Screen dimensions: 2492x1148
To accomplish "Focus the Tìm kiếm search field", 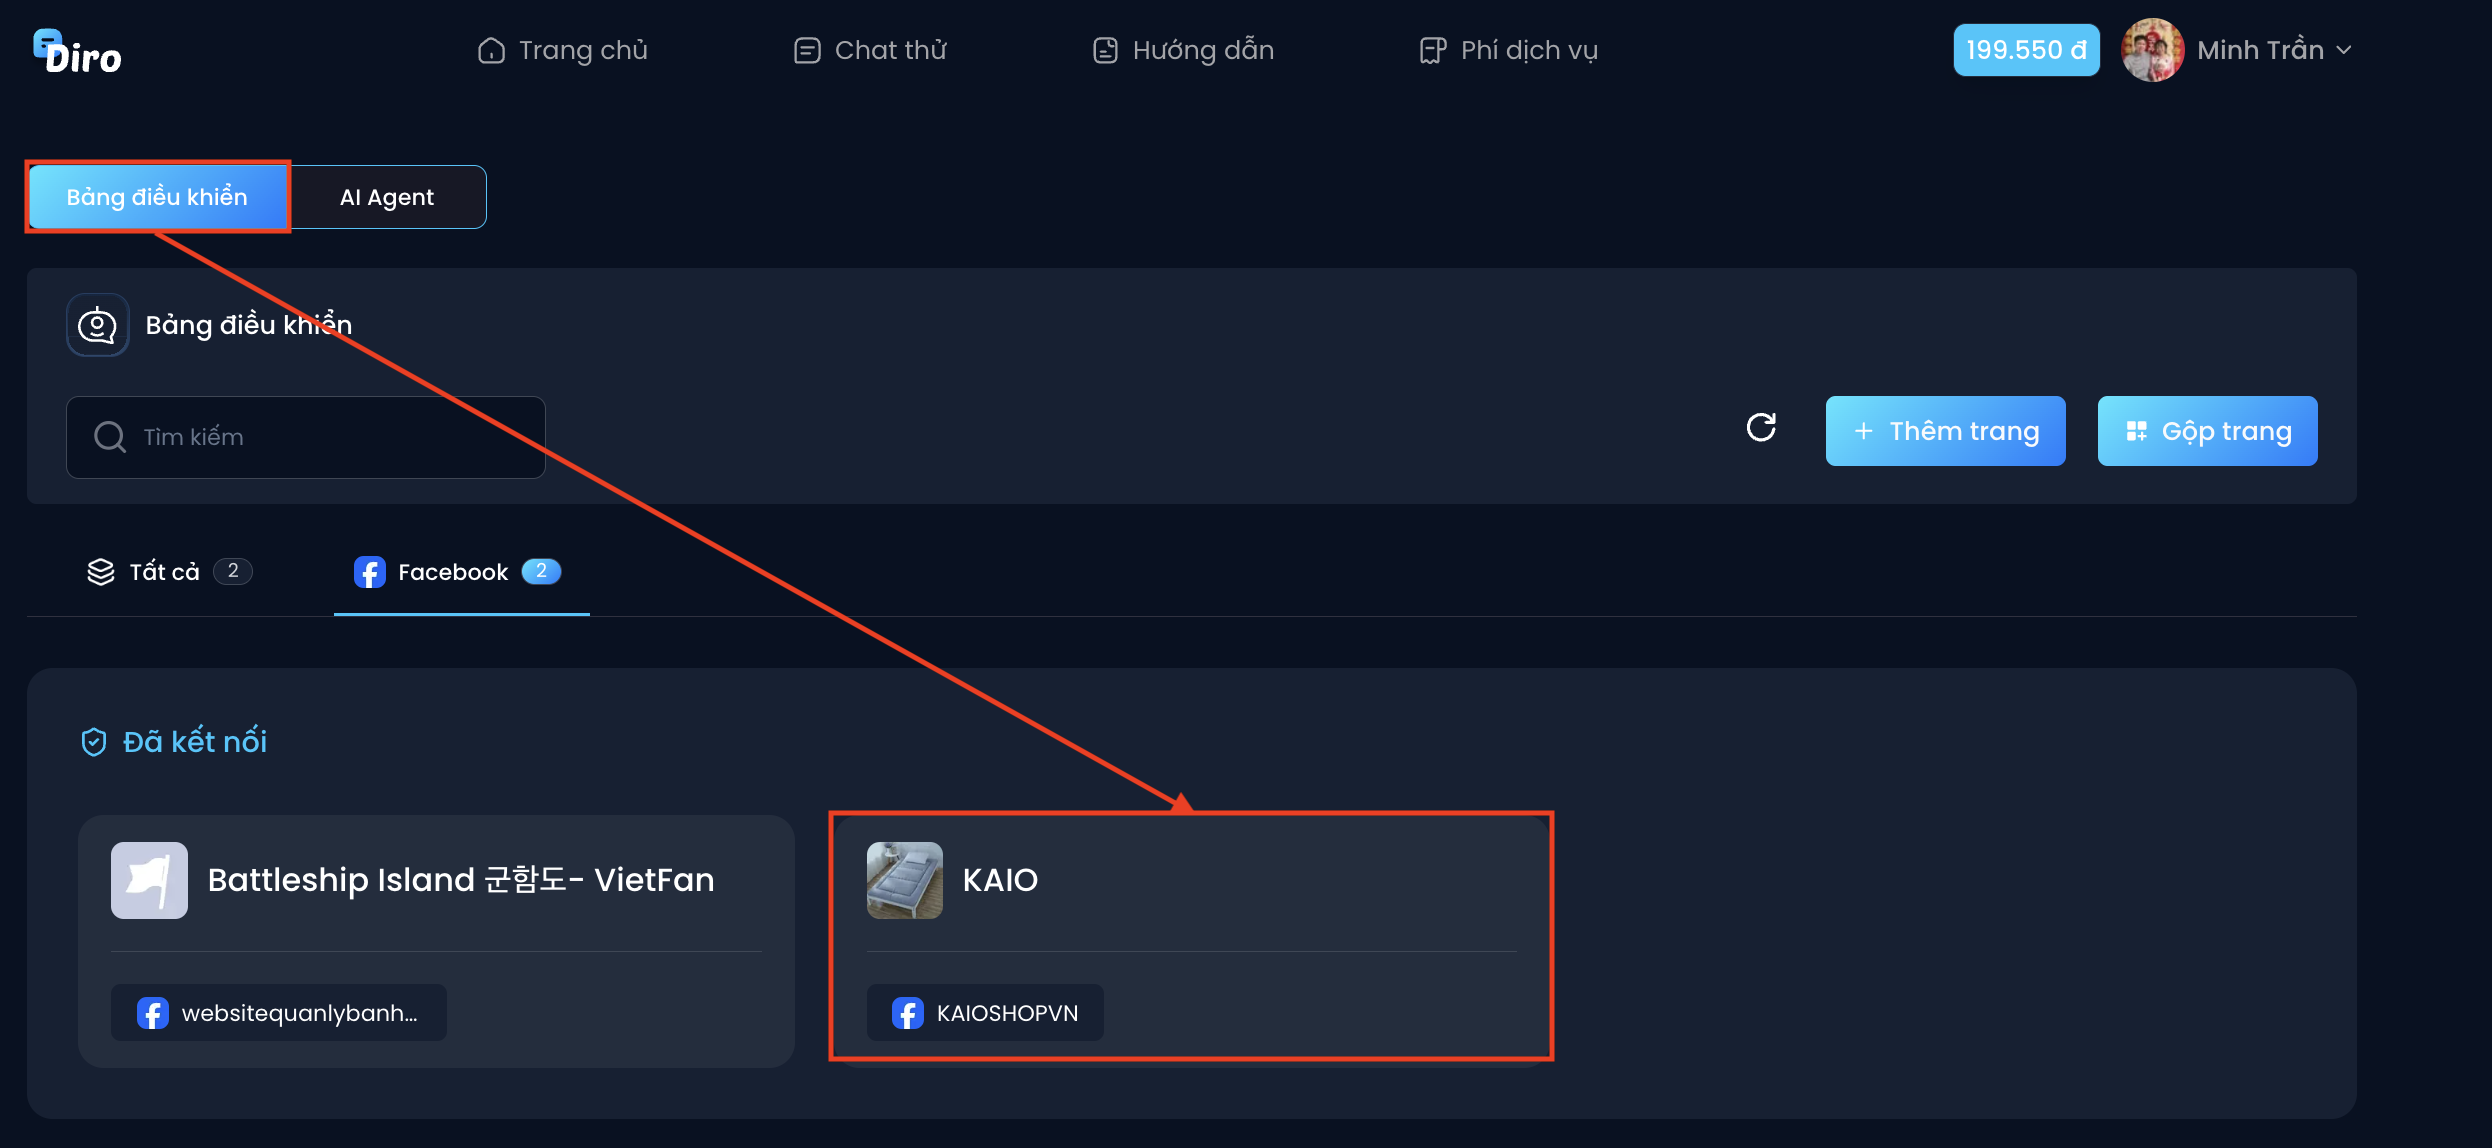I will pos(306,437).
